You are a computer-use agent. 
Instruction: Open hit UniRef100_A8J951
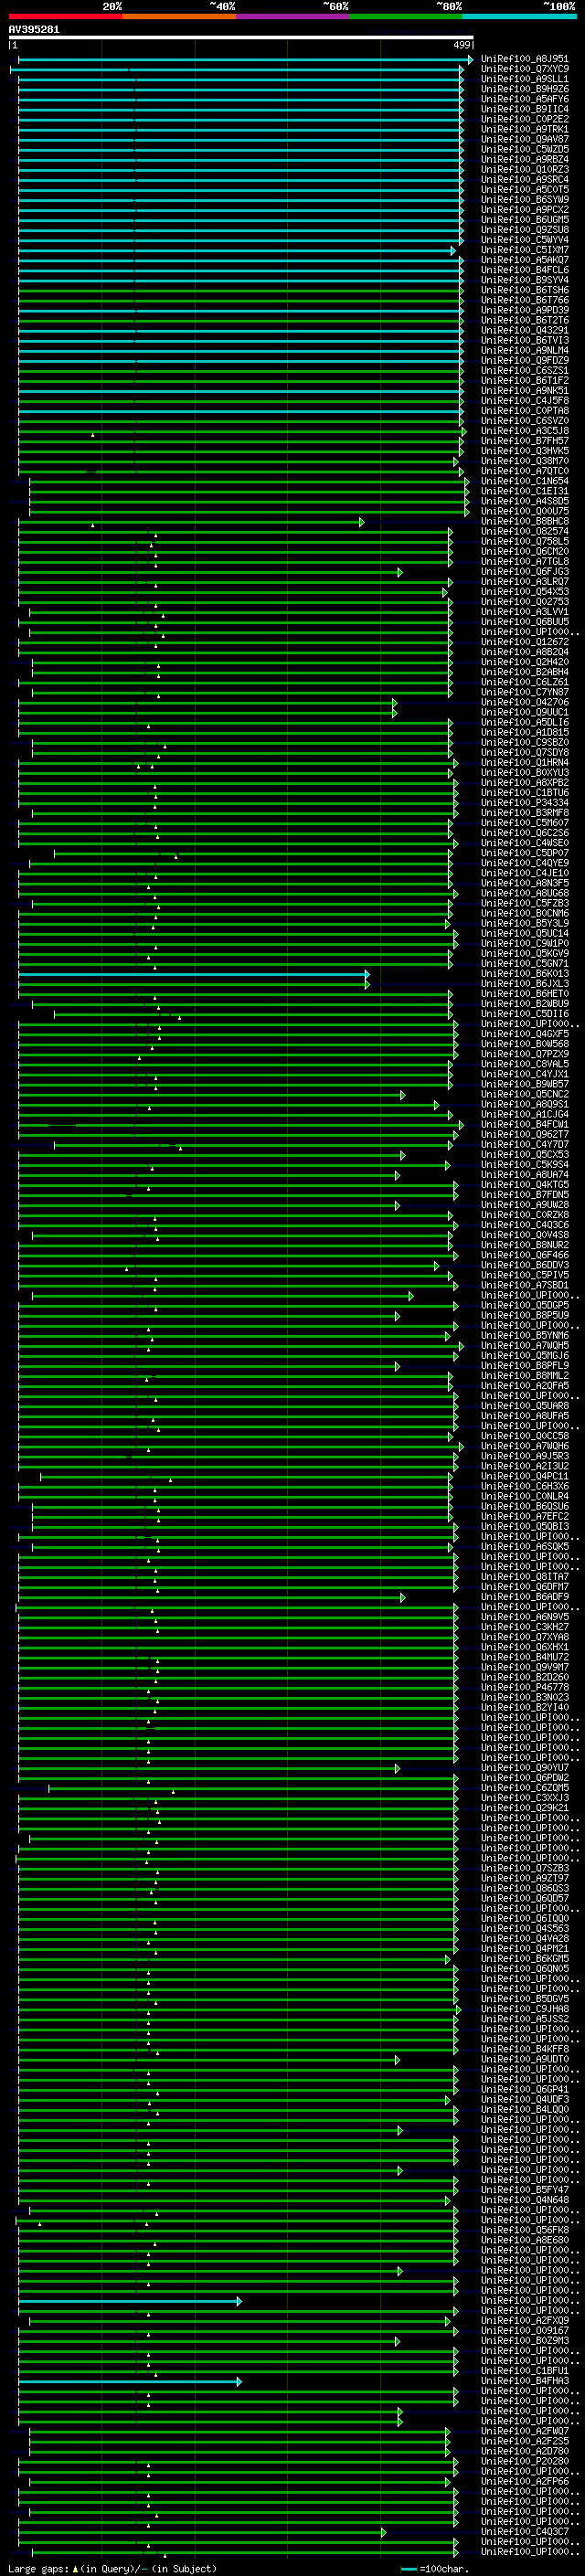point(525,59)
